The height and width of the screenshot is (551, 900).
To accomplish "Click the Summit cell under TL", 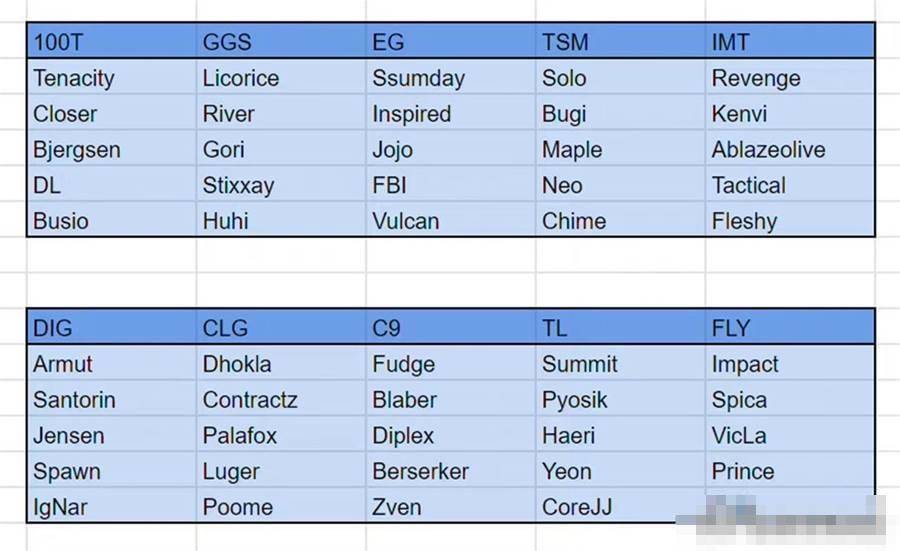I will pos(620,363).
